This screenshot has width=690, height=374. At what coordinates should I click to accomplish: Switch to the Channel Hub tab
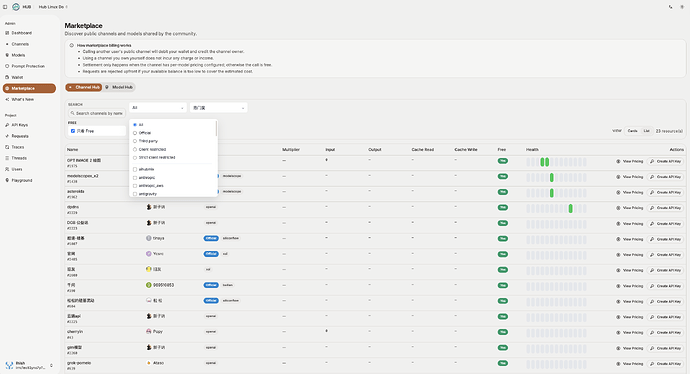84,87
